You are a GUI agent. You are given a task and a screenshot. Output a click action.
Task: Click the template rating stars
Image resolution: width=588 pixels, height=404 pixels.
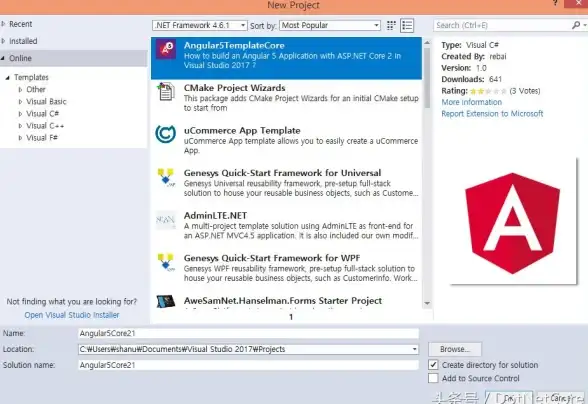[488, 91]
